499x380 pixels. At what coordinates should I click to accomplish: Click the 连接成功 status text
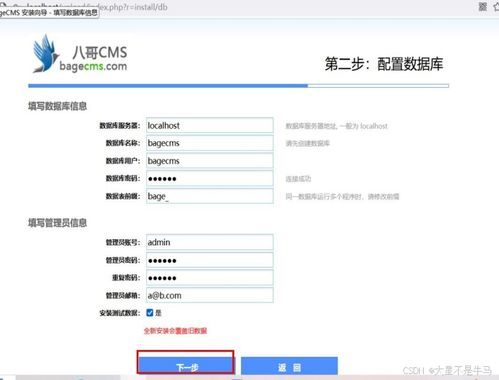298,179
